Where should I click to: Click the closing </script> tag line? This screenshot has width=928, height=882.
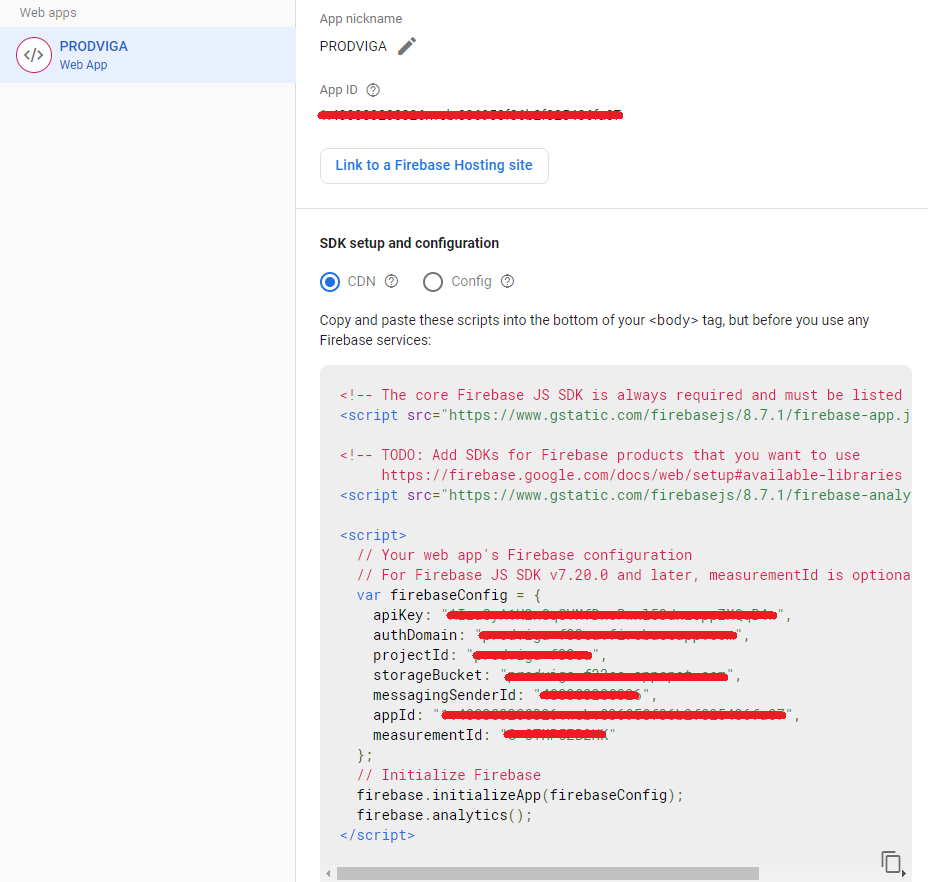pos(377,835)
